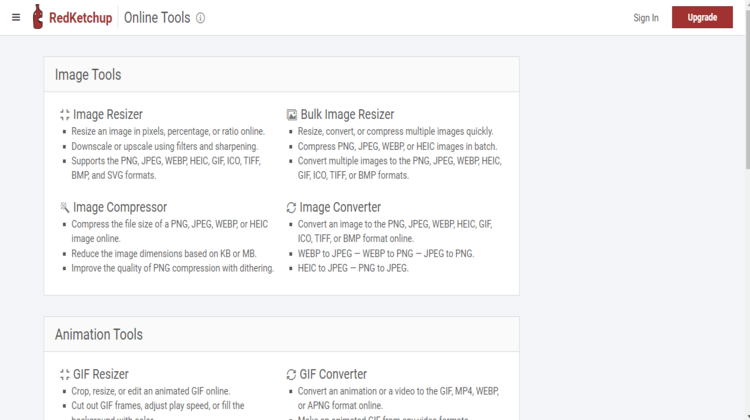The image size is (750, 420).
Task: Open the hamburger navigation menu
Action: coord(16,18)
